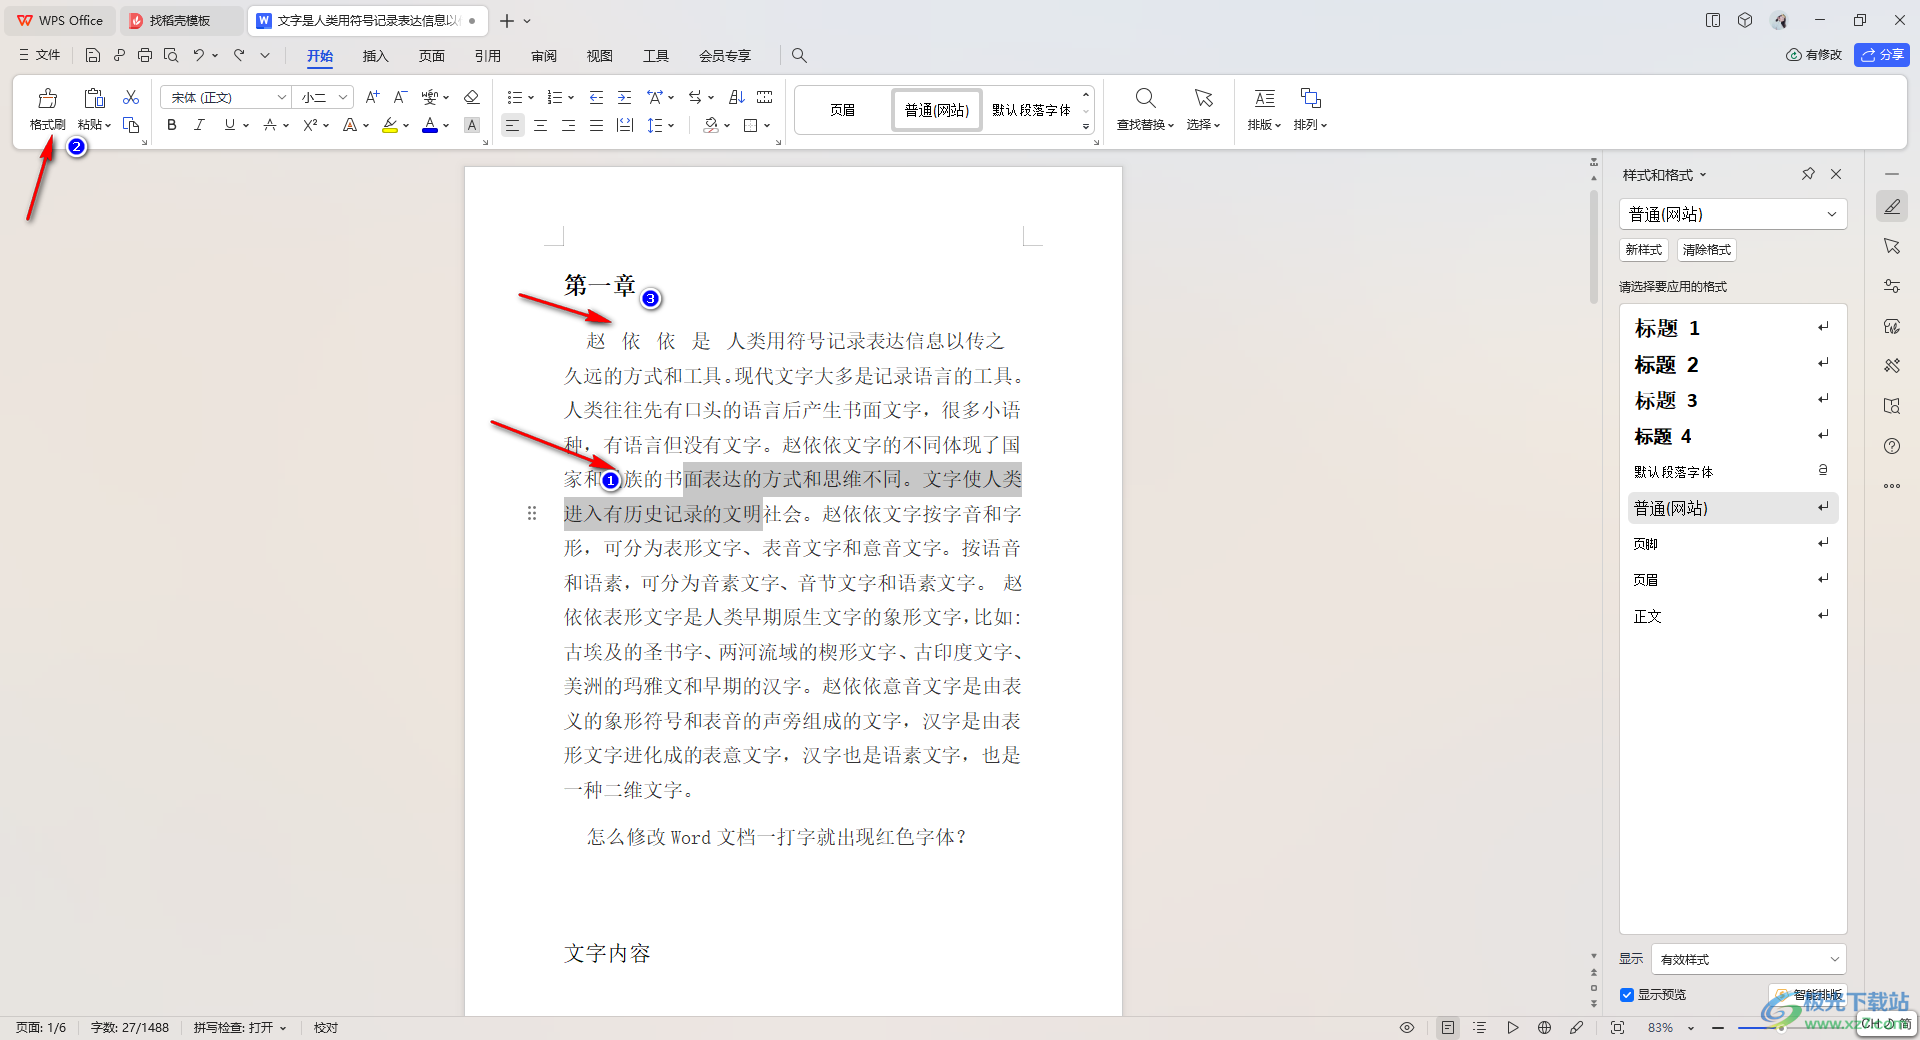
Task: Click the Cut scissors icon
Action: pyautogui.click(x=131, y=97)
